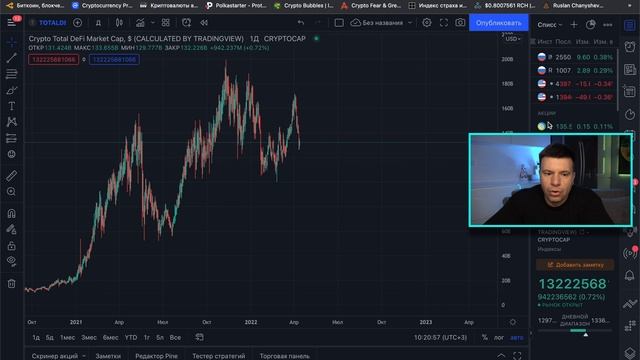This screenshot has width=640, height=360.
Task: Expand the indicators favorites dropdown arrow
Action: click(153, 23)
